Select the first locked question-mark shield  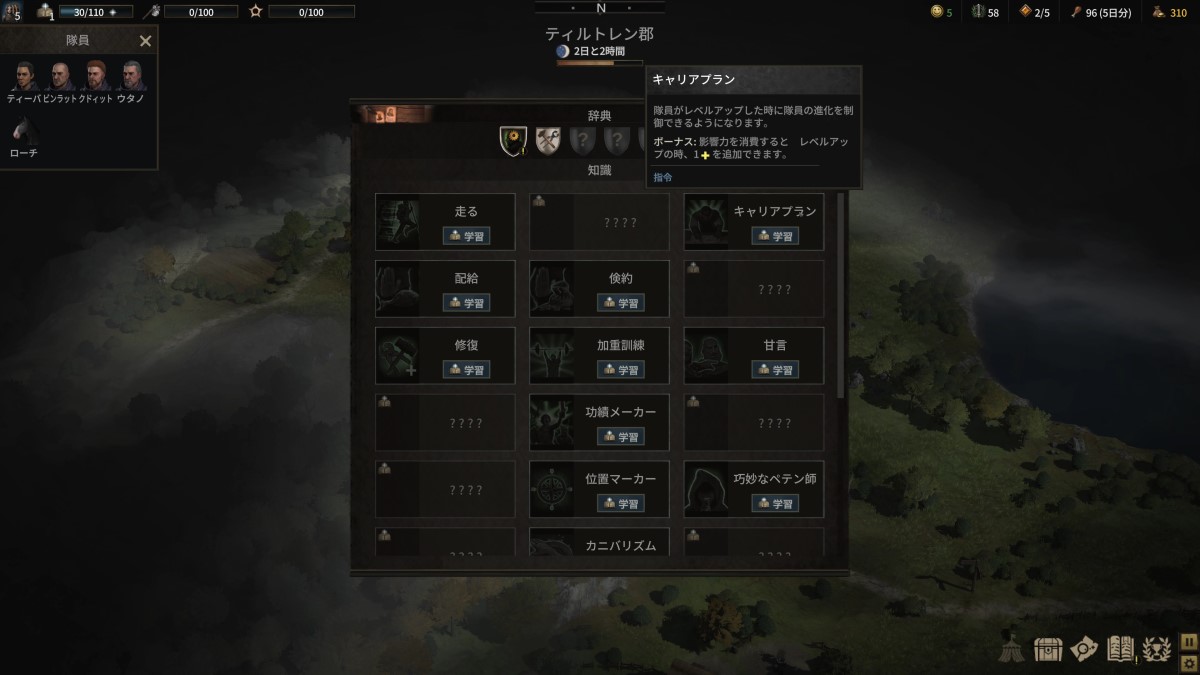[x=582, y=141]
